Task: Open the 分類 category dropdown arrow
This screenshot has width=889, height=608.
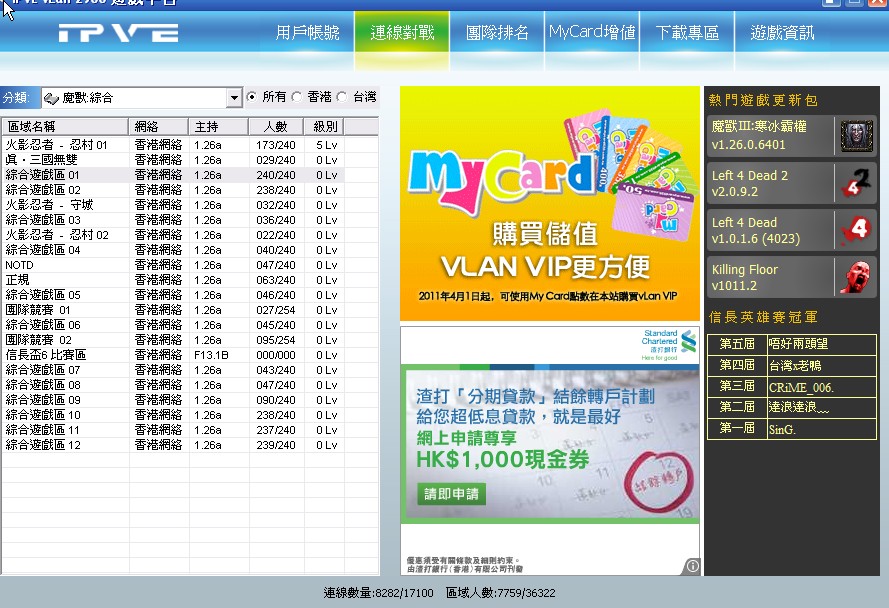Action: pyautogui.click(x=235, y=98)
